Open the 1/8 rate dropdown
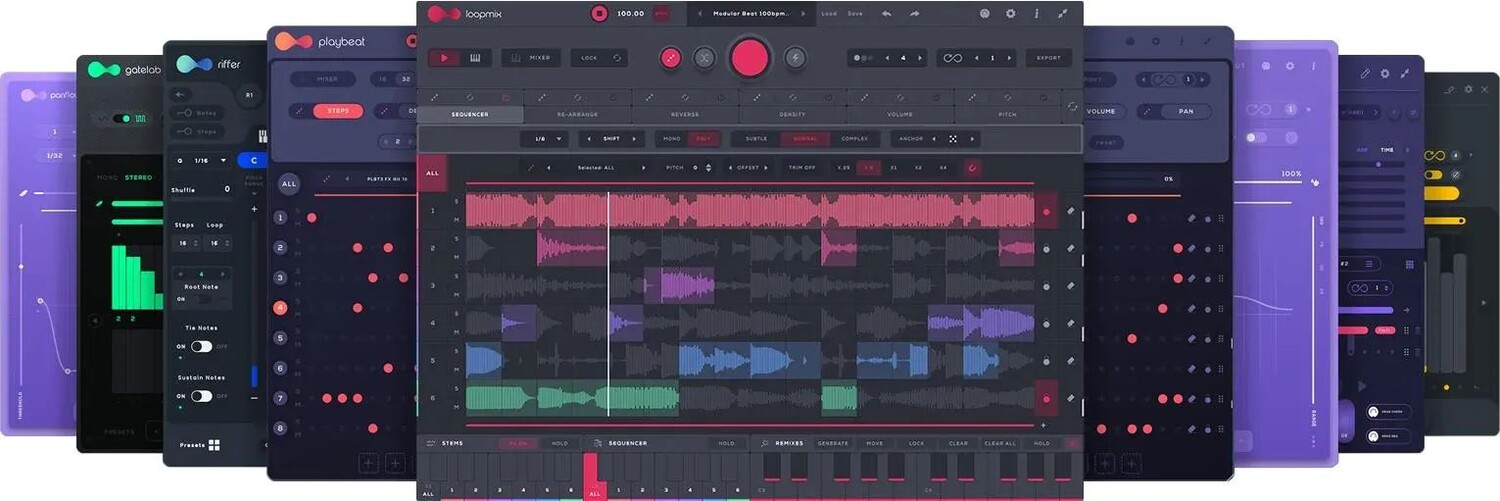Screen dimensions: 1500x501 pos(545,139)
